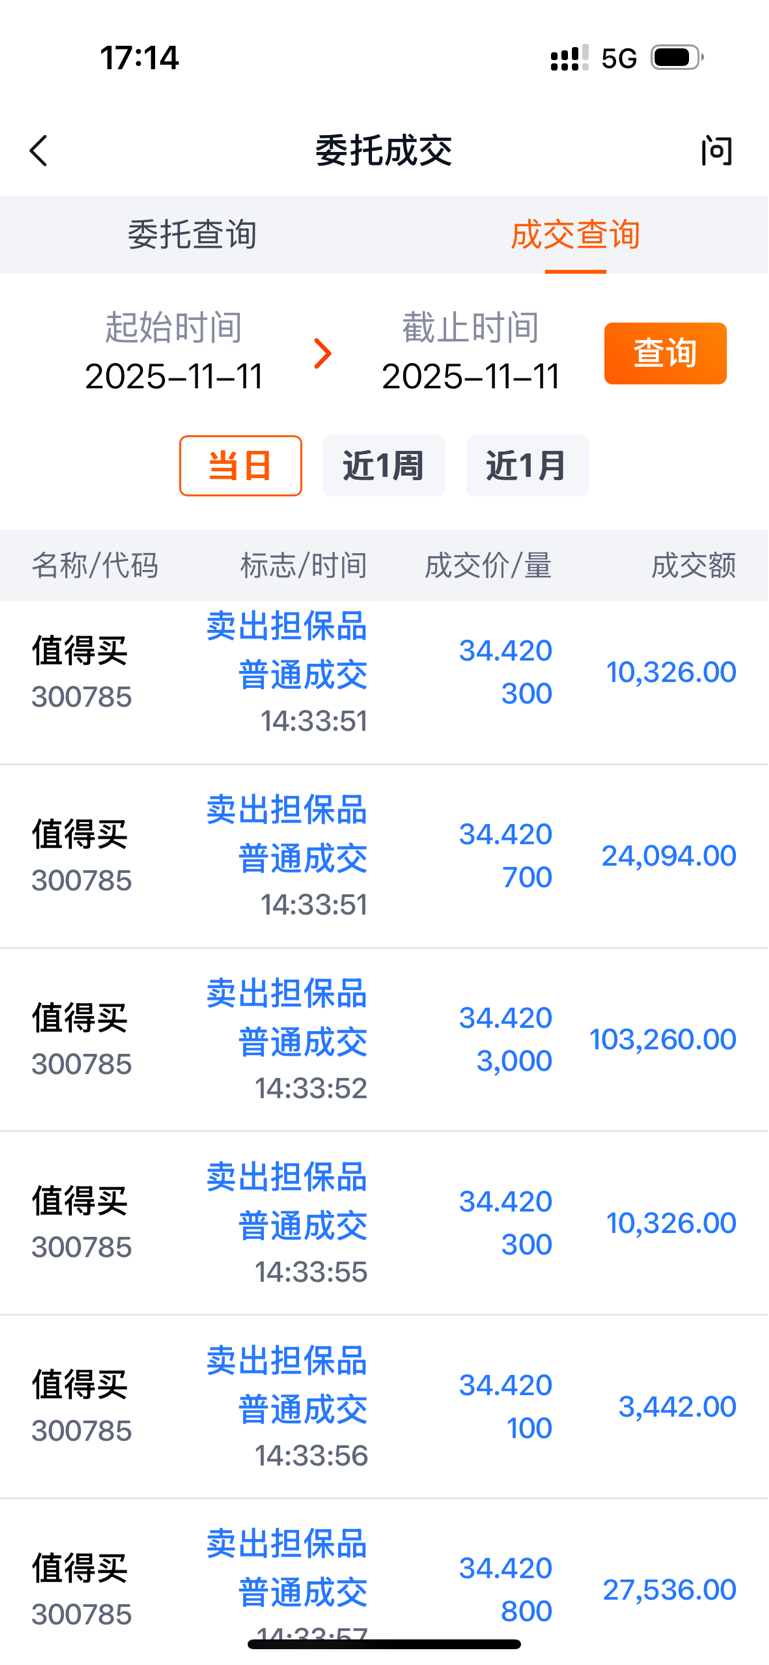The width and height of the screenshot is (769, 1665).
Task: Tap the battery icon in the status bar
Action: 677,58
